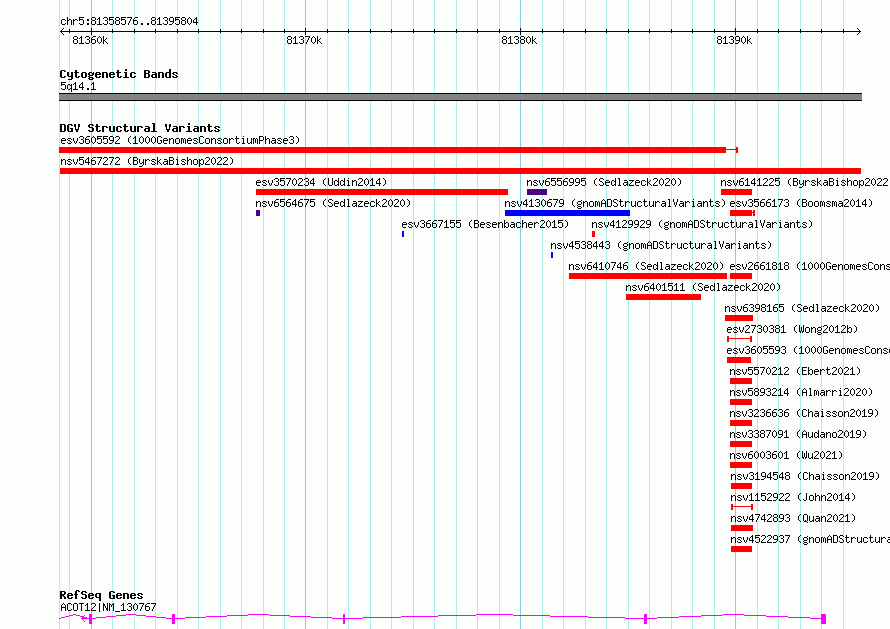
Task: Open nsv6410746 (Sedlazeck2020) variant label
Action: [x=646, y=266]
